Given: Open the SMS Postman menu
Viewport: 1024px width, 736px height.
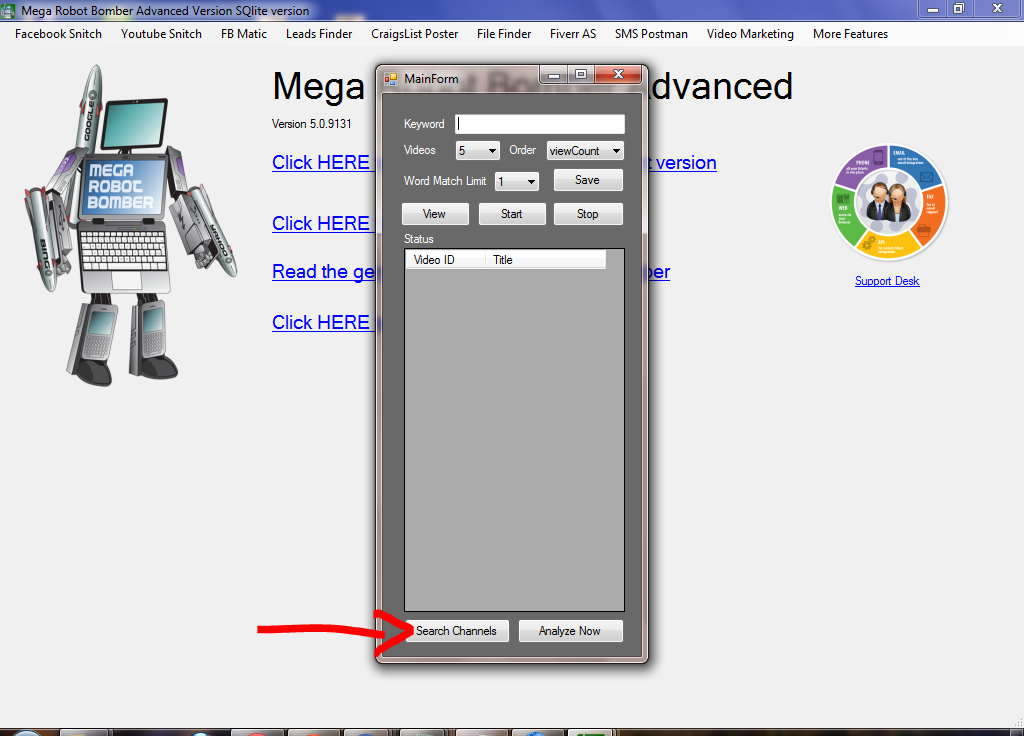Looking at the screenshot, I should point(651,34).
